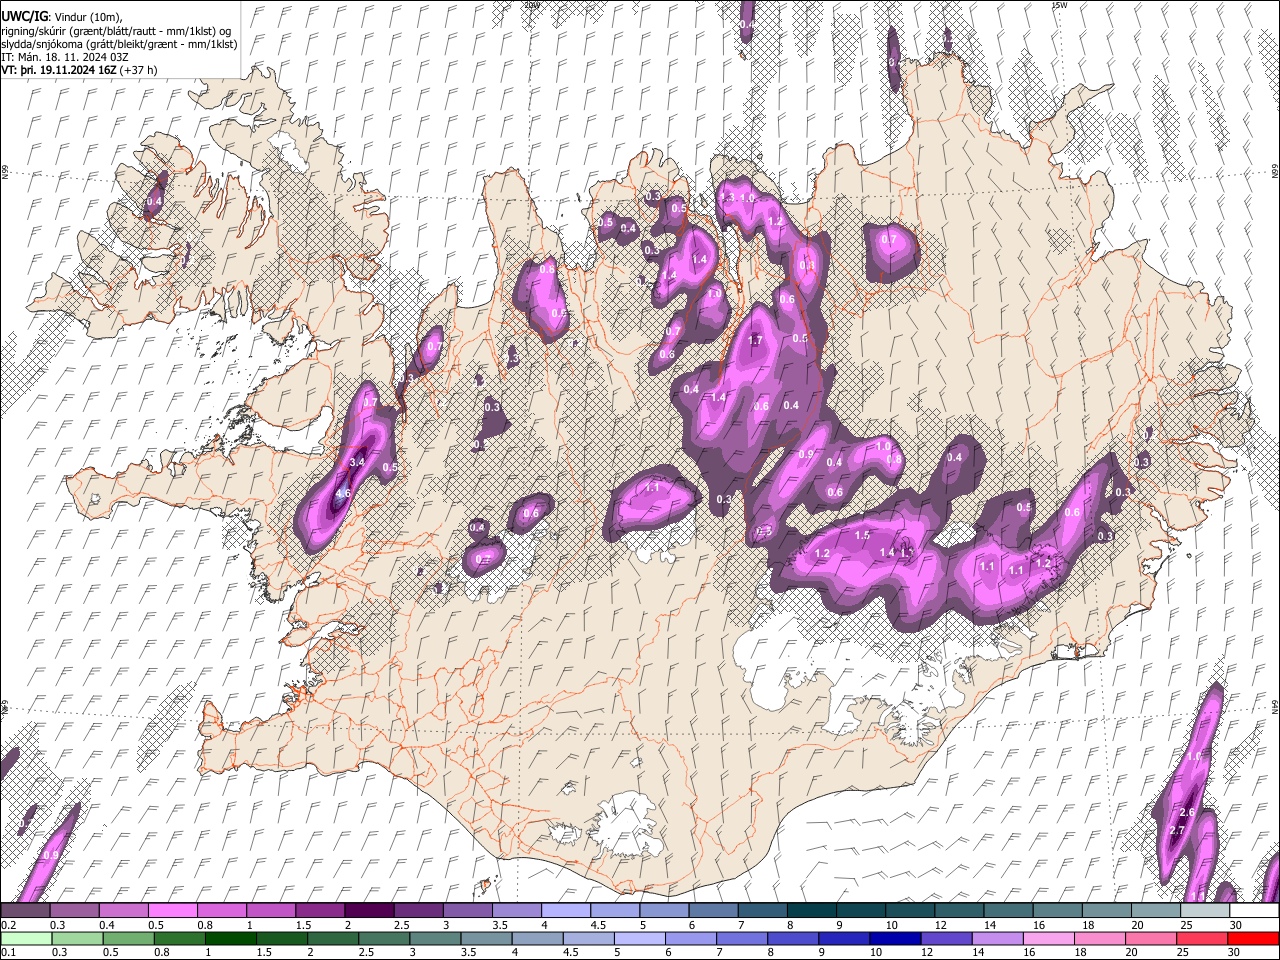Pick snow scale swatch between 2 and 2.5
Image resolution: width=1280 pixels, height=960 pixels.
tap(370, 911)
